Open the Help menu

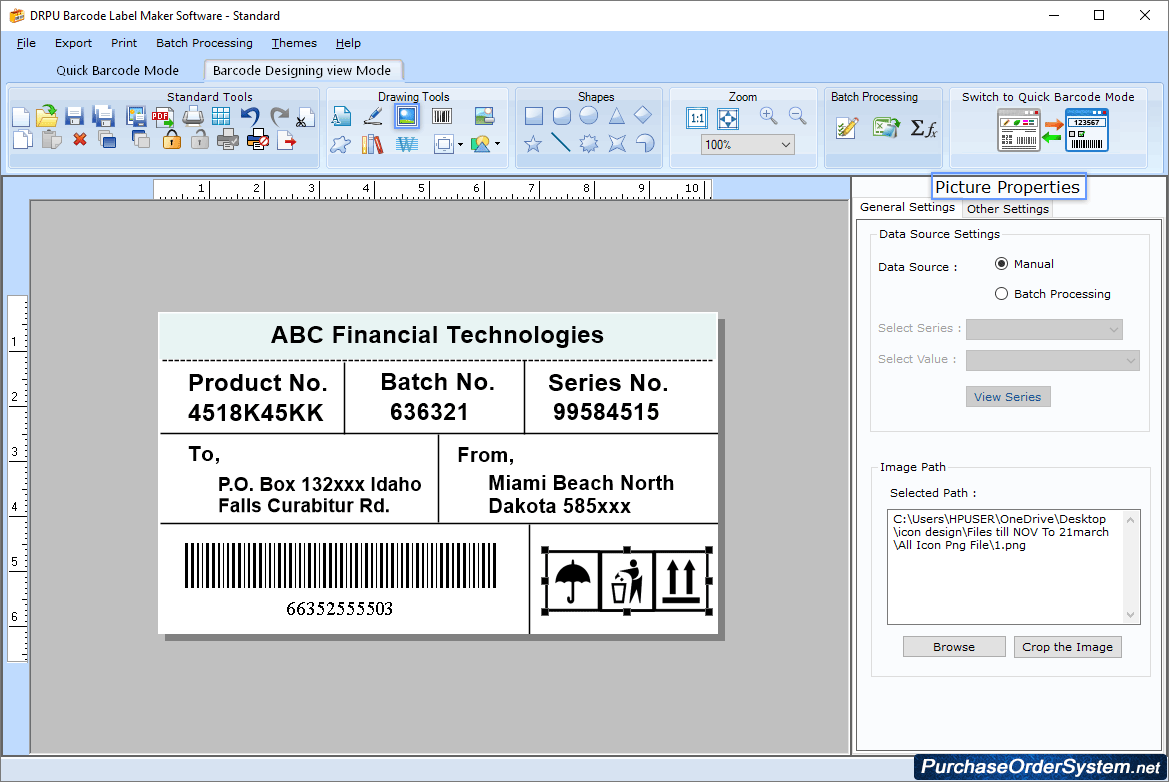(348, 43)
